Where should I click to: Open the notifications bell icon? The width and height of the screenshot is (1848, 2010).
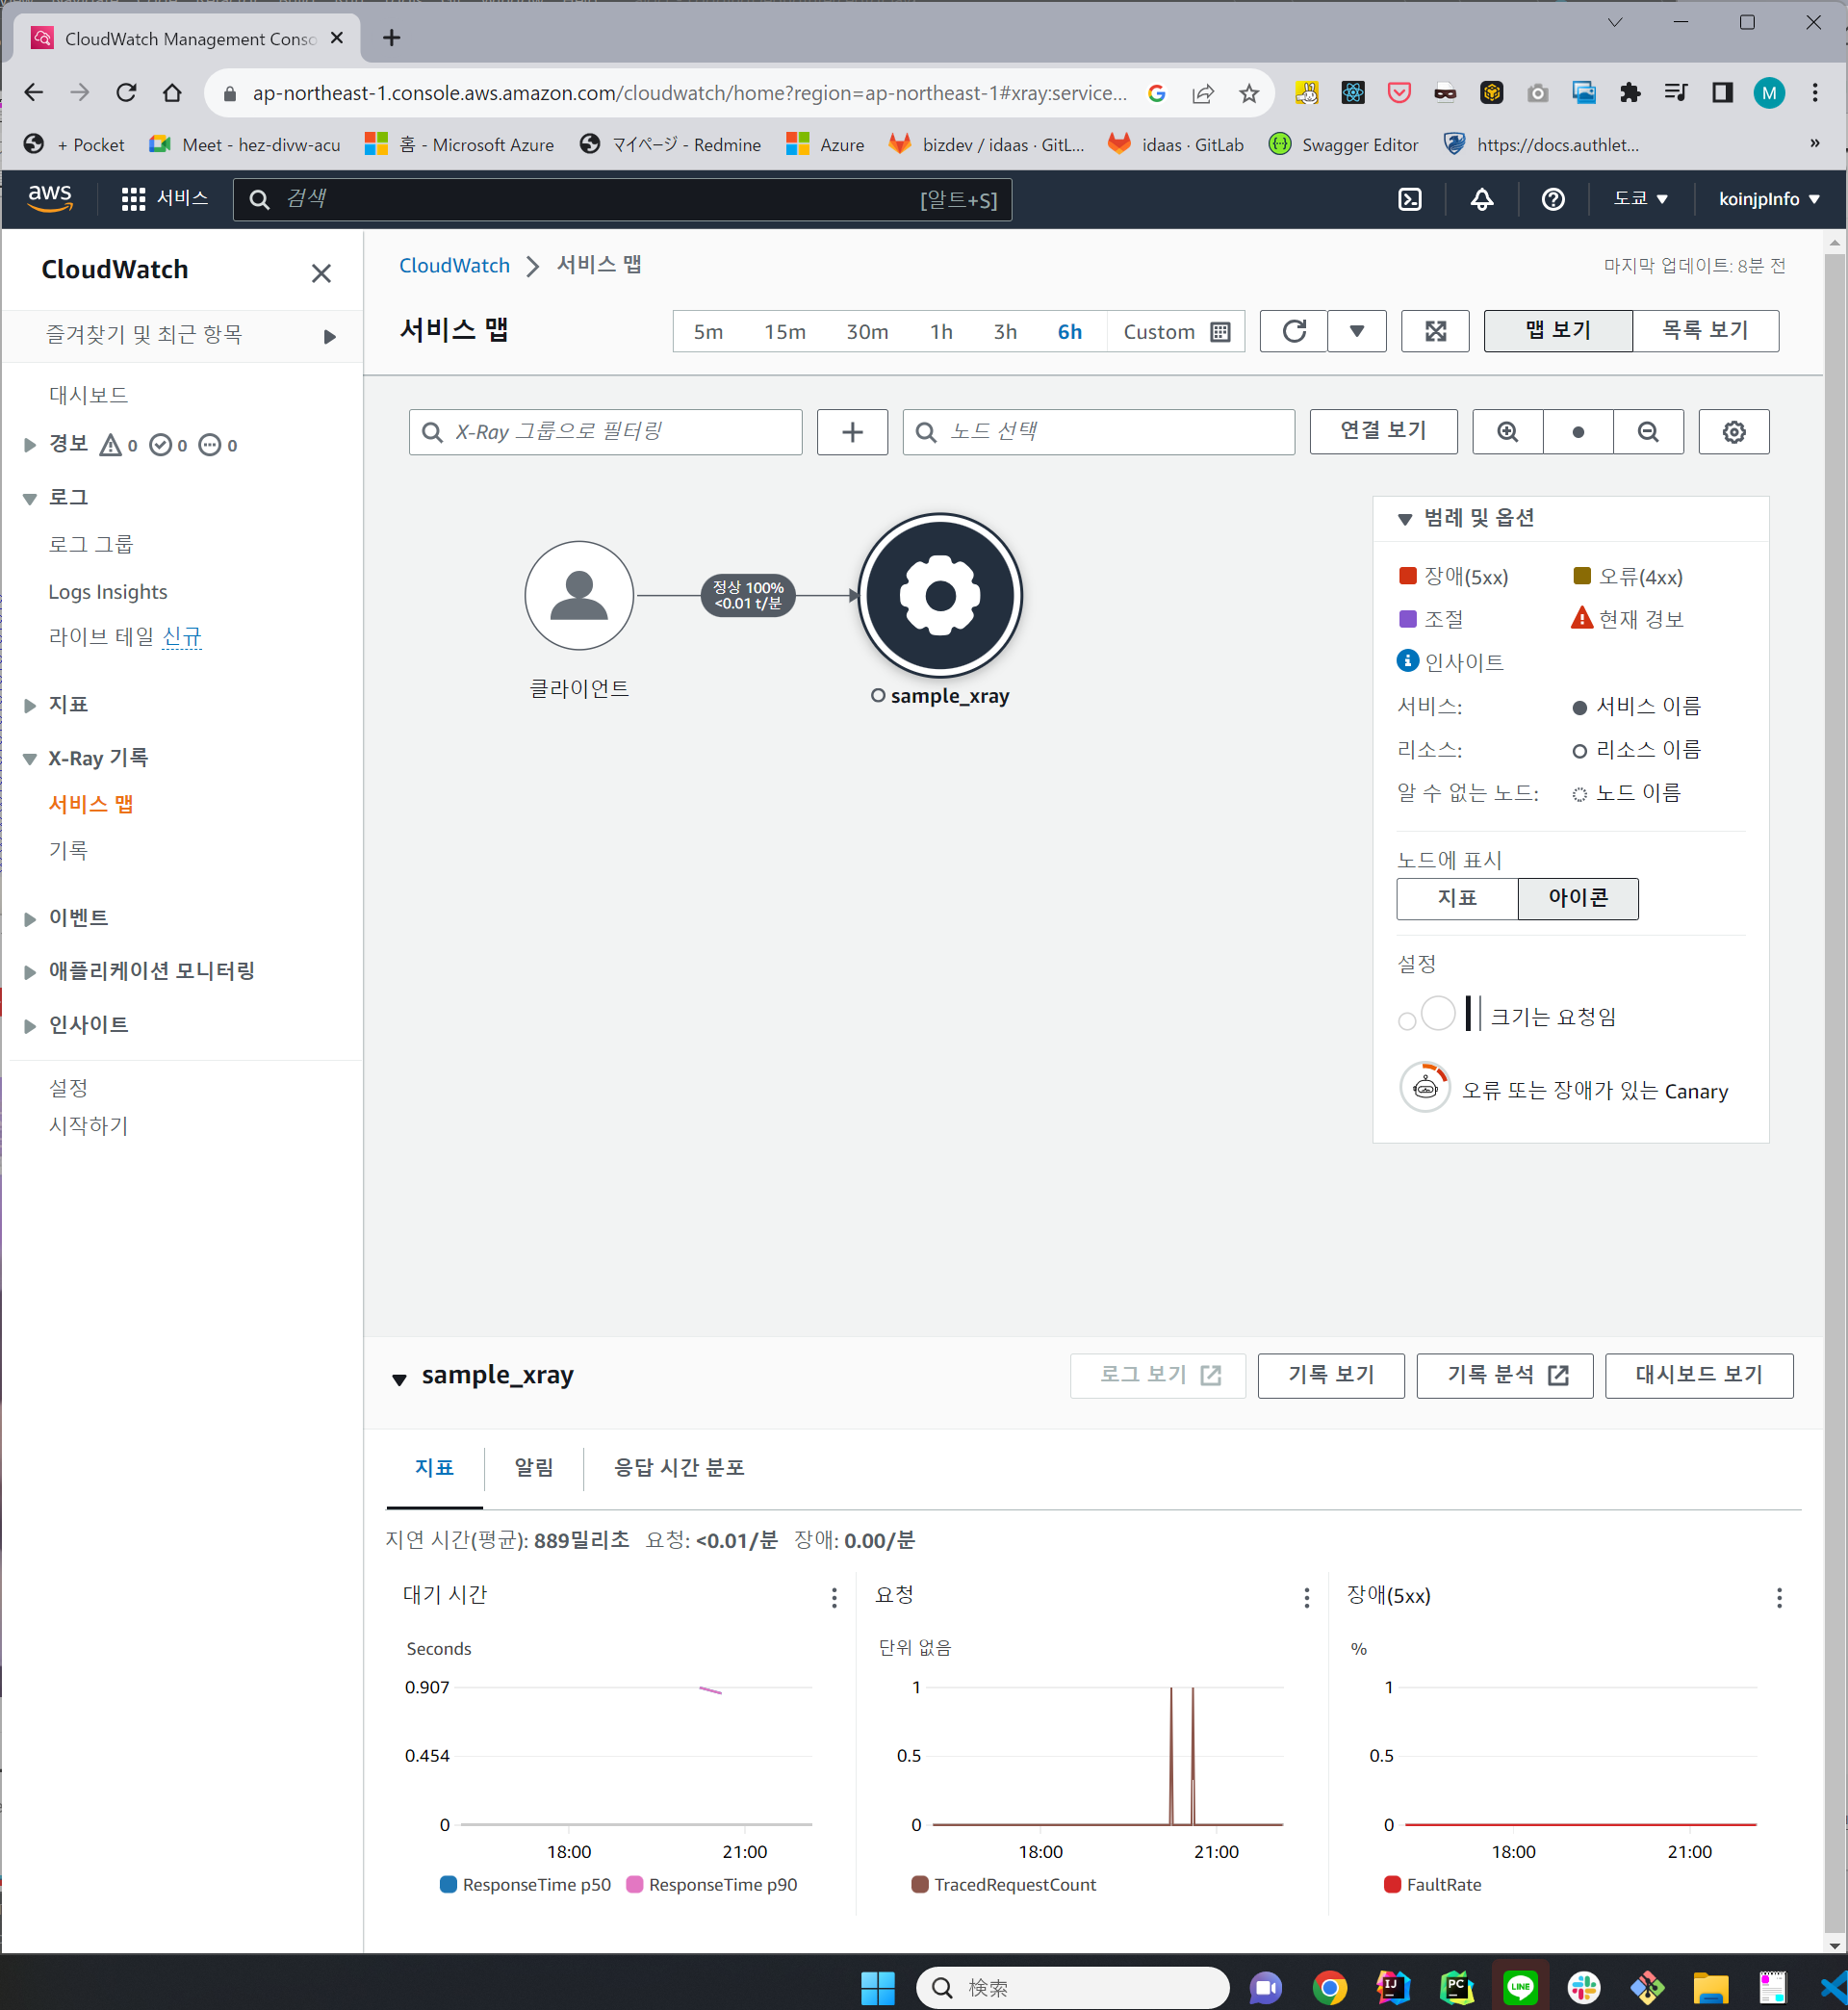tap(1481, 199)
